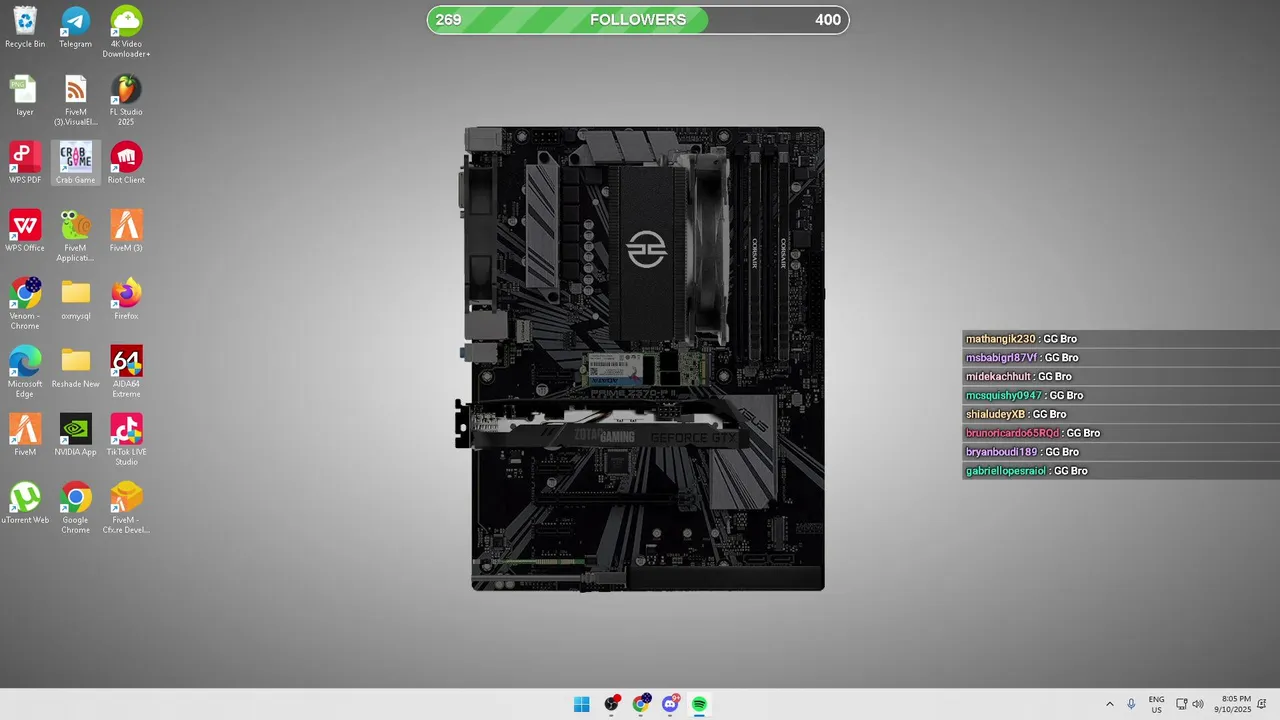Open Discord from the taskbar
The height and width of the screenshot is (720, 1280).
pos(670,704)
